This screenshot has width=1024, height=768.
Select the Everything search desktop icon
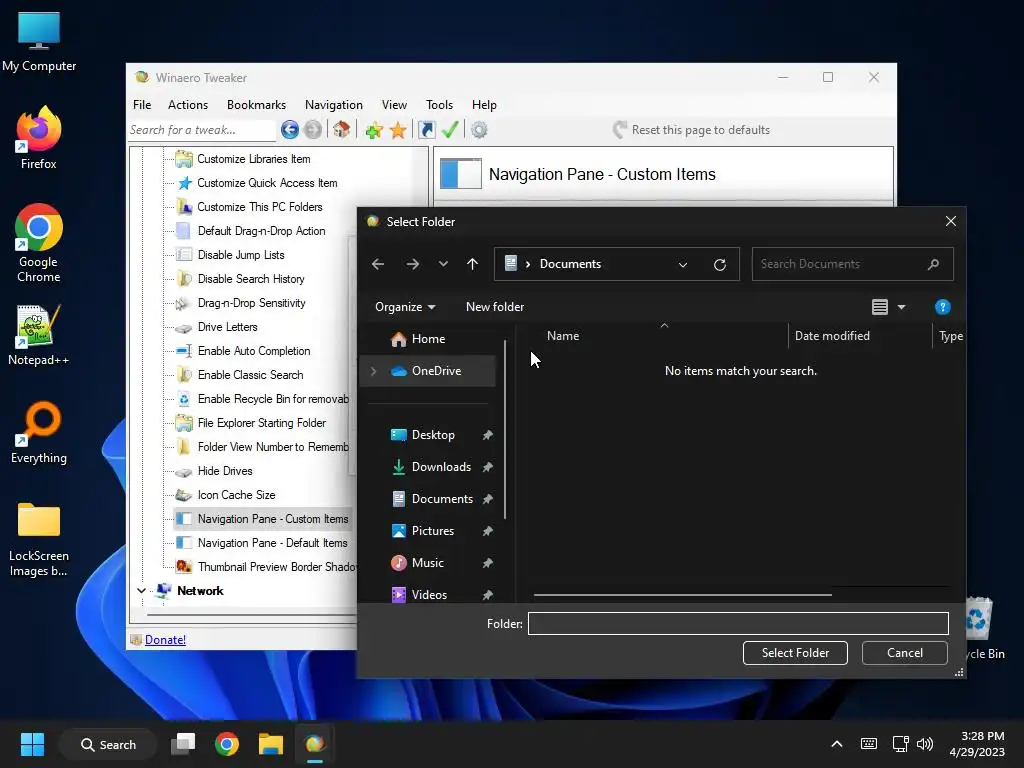[x=39, y=433]
